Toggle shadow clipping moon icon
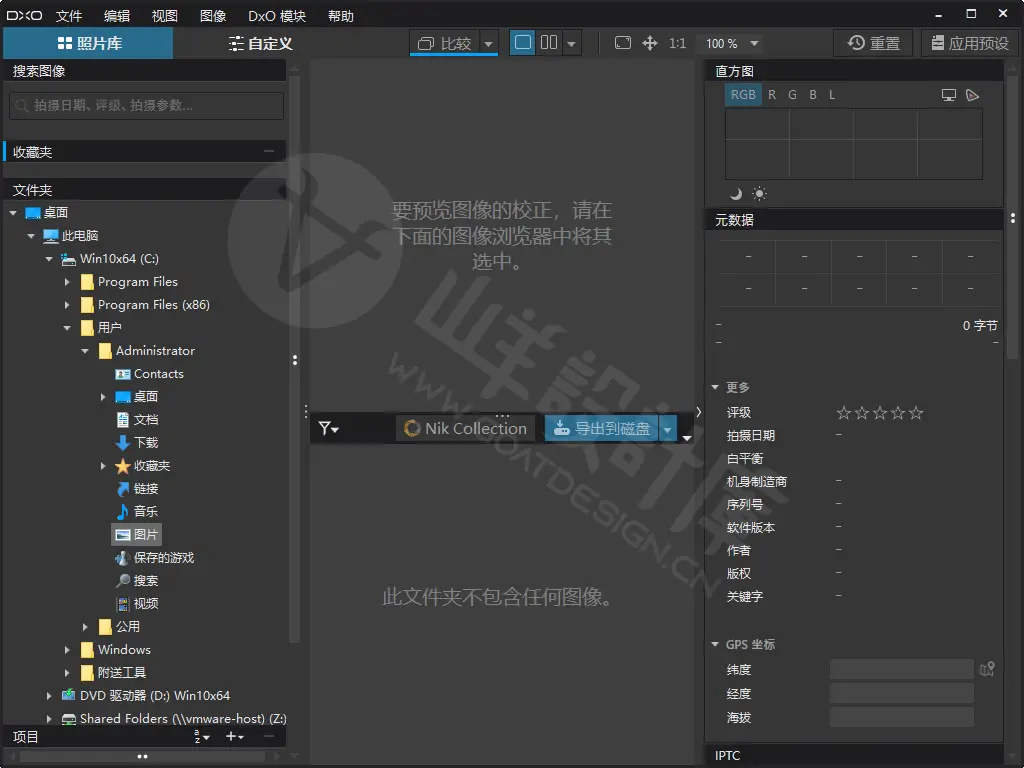 click(736, 193)
